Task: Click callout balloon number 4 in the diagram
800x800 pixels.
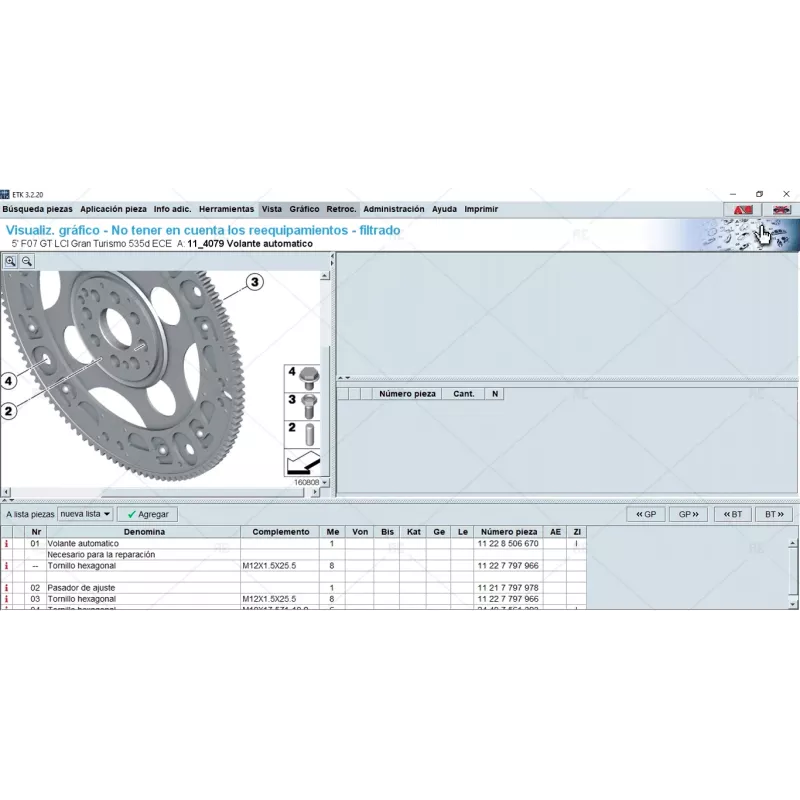Action: 8,380
